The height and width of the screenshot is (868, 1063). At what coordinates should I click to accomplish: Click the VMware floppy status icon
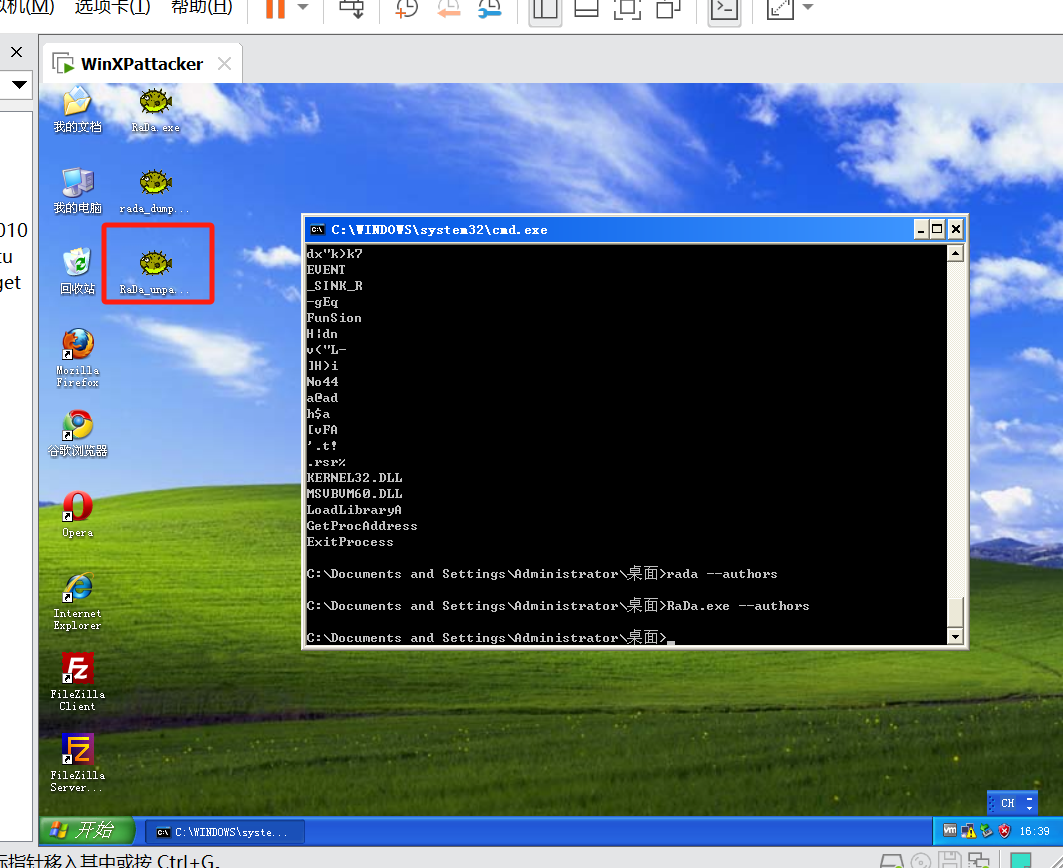pyautogui.click(x=950, y=860)
